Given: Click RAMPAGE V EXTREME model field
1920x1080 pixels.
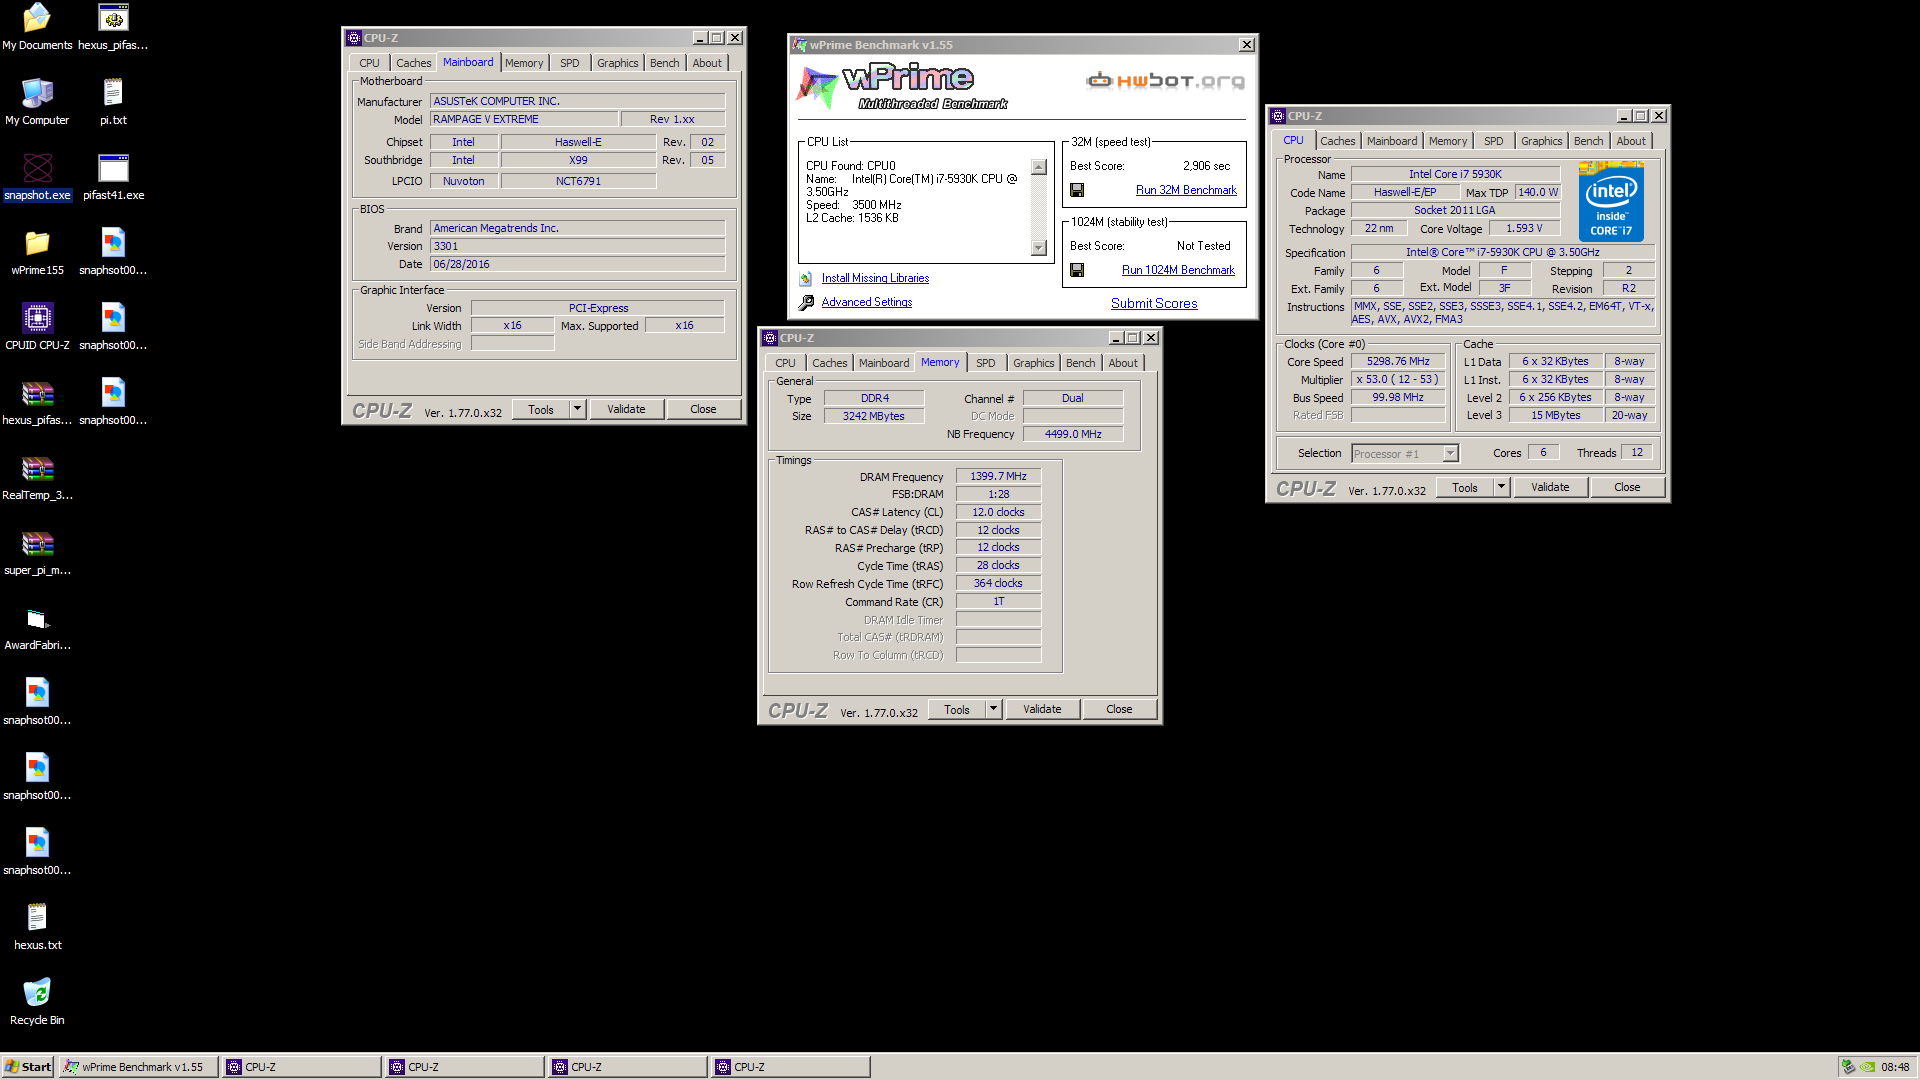Looking at the screenshot, I should click(x=523, y=119).
